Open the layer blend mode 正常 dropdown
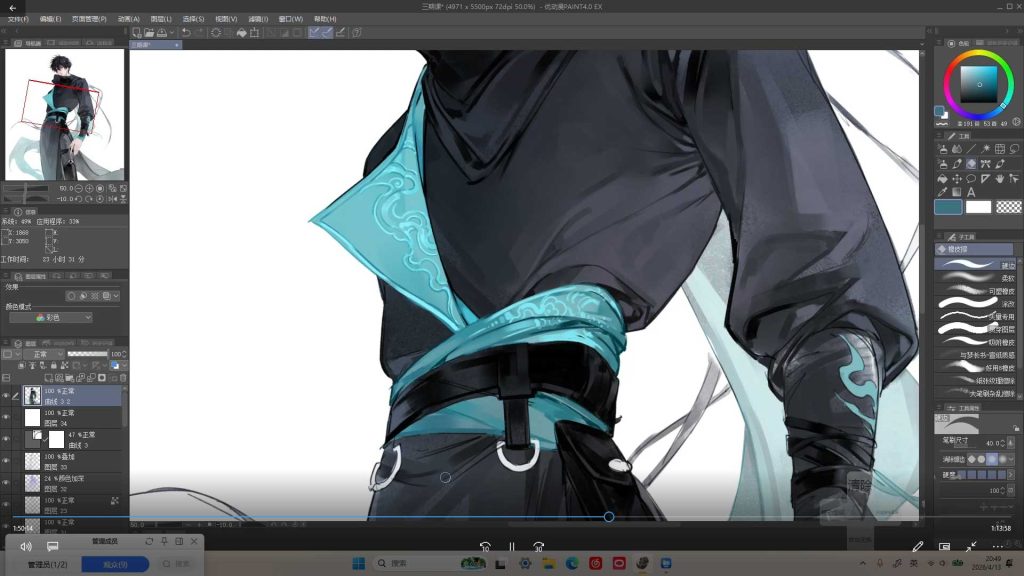The width and height of the screenshot is (1024, 576). click(42, 354)
